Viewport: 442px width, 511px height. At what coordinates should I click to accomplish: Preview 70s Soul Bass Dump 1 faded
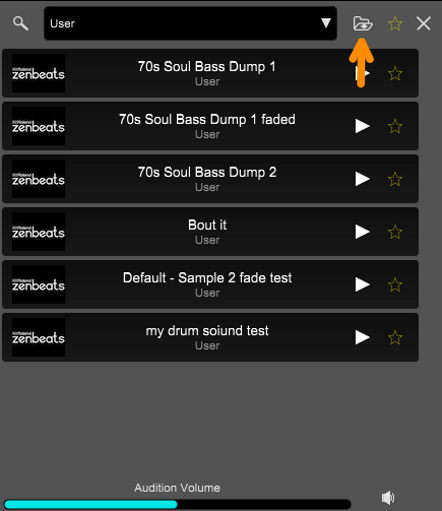pos(362,126)
